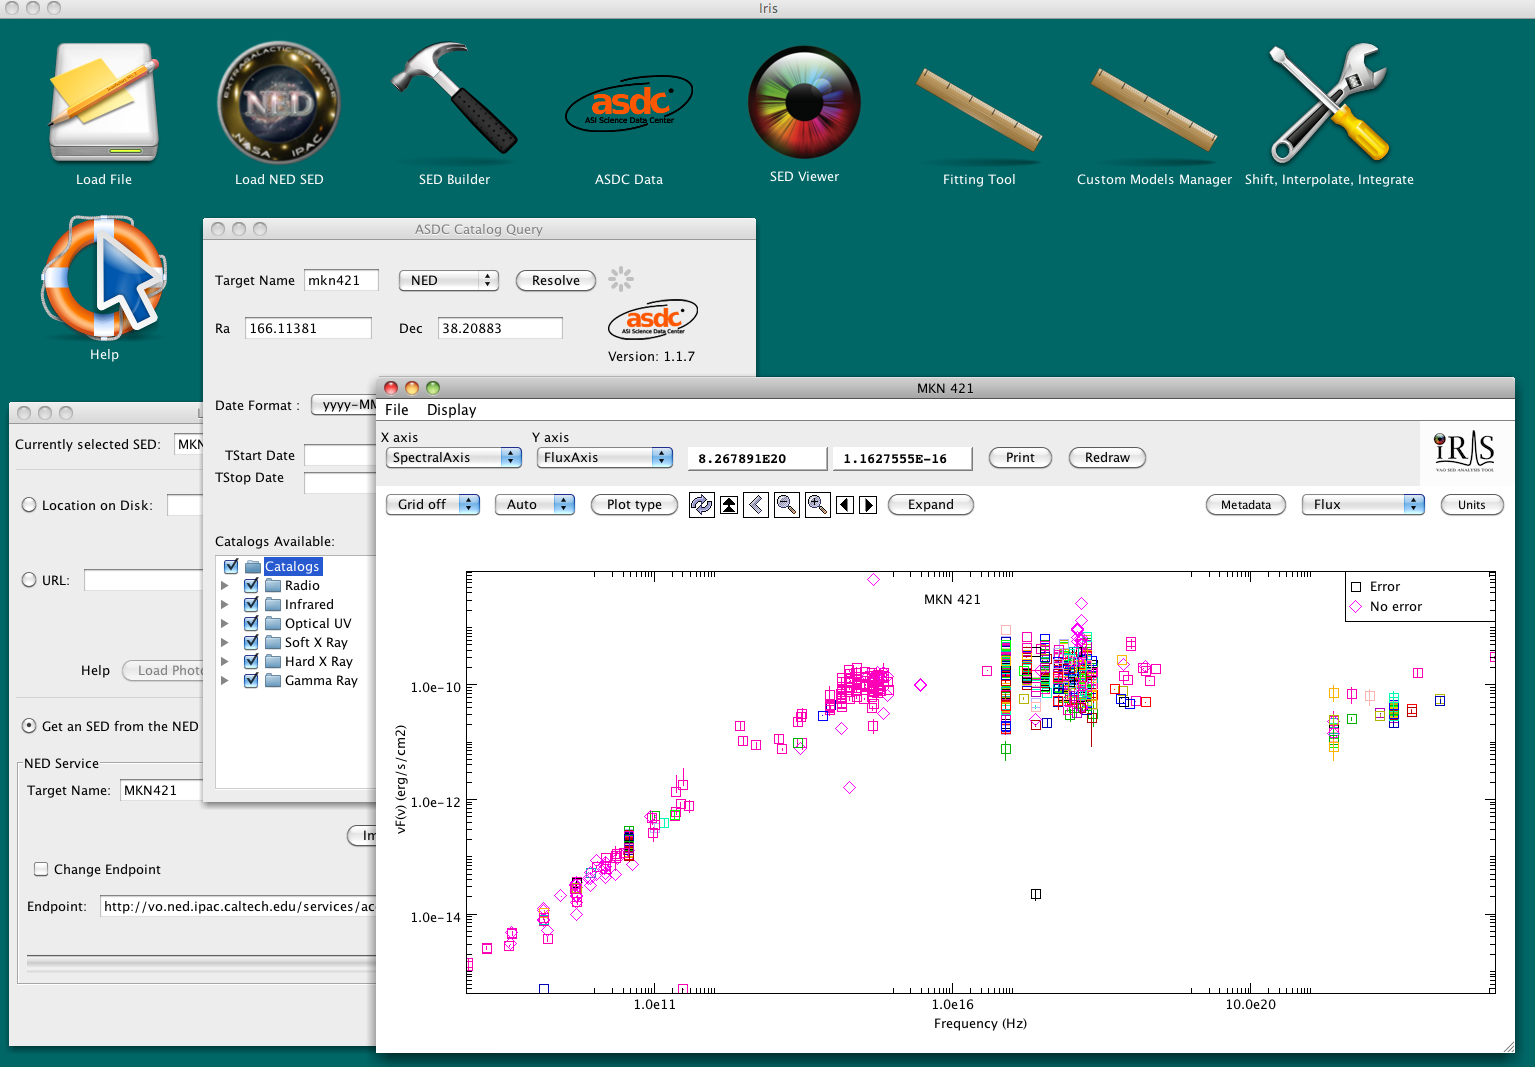Expand the Infrared catalog tree node
Viewport: 1535px width, 1067px height.
point(225,605)
